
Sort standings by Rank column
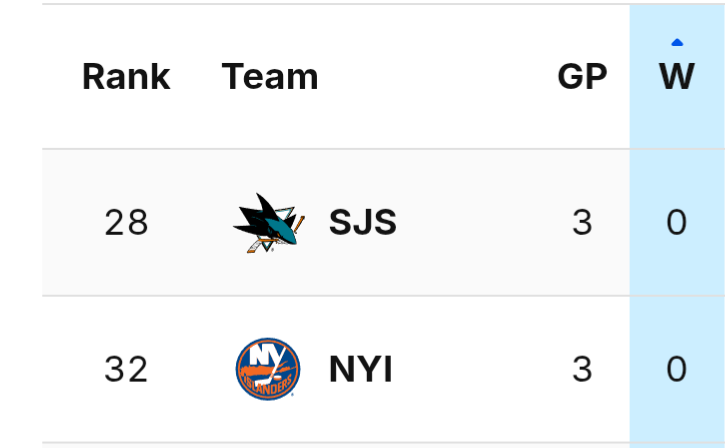[126, 77]
